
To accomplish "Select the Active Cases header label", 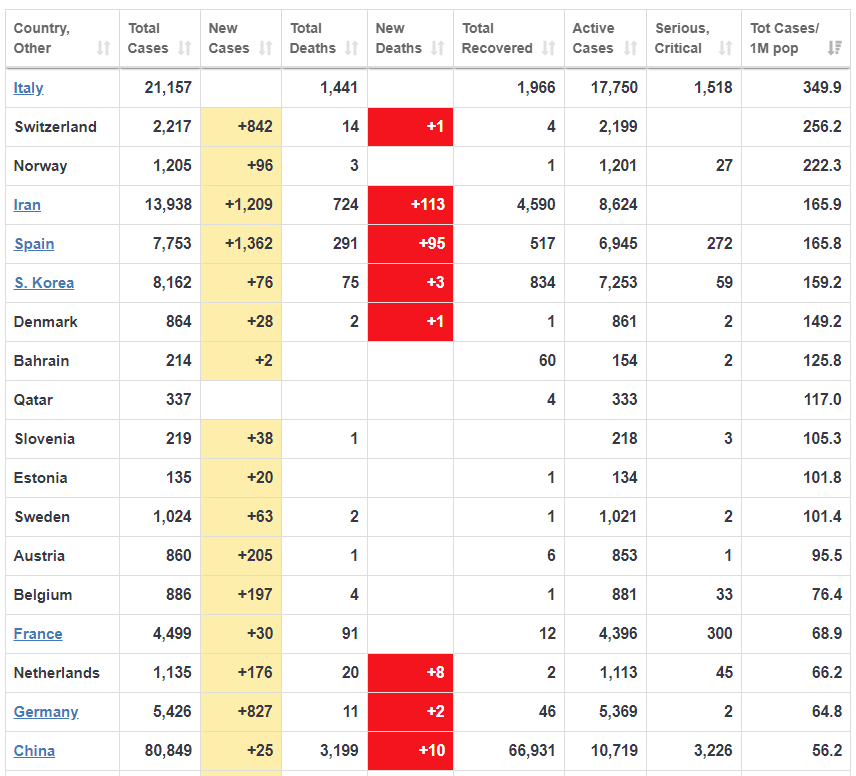I will 593,38.
